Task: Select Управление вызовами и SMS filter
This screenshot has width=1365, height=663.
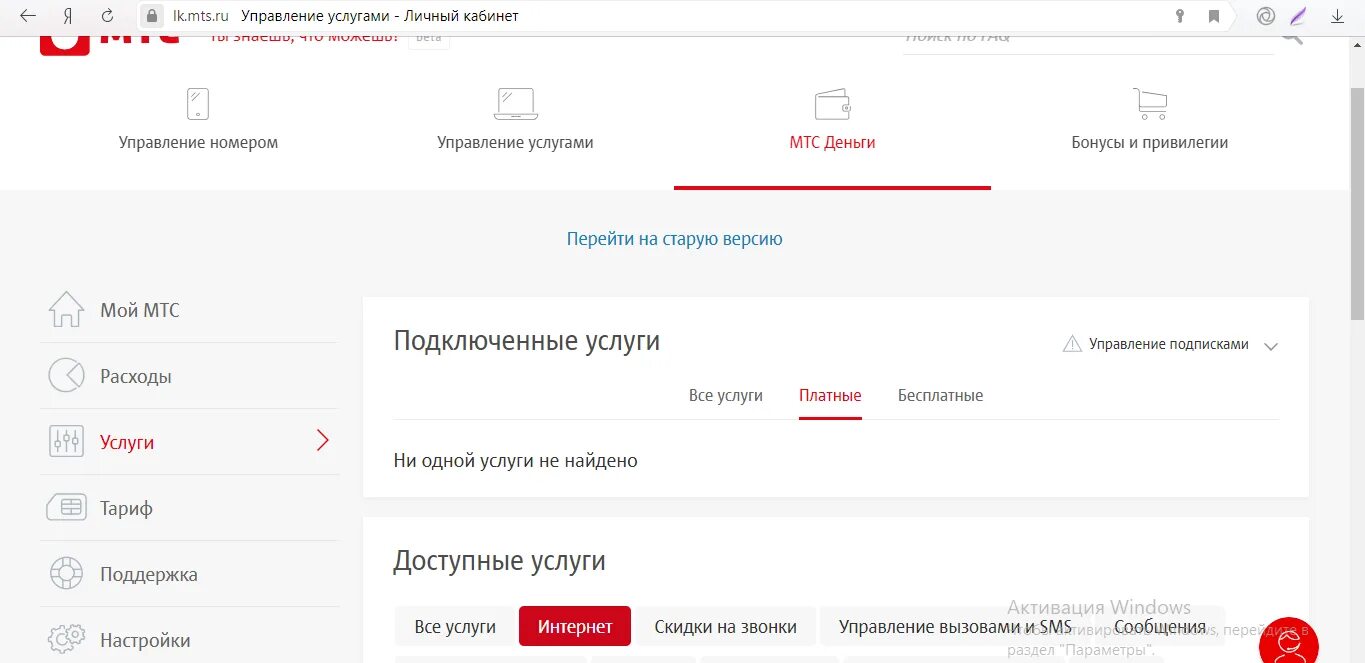Action: tap(955, 627)
